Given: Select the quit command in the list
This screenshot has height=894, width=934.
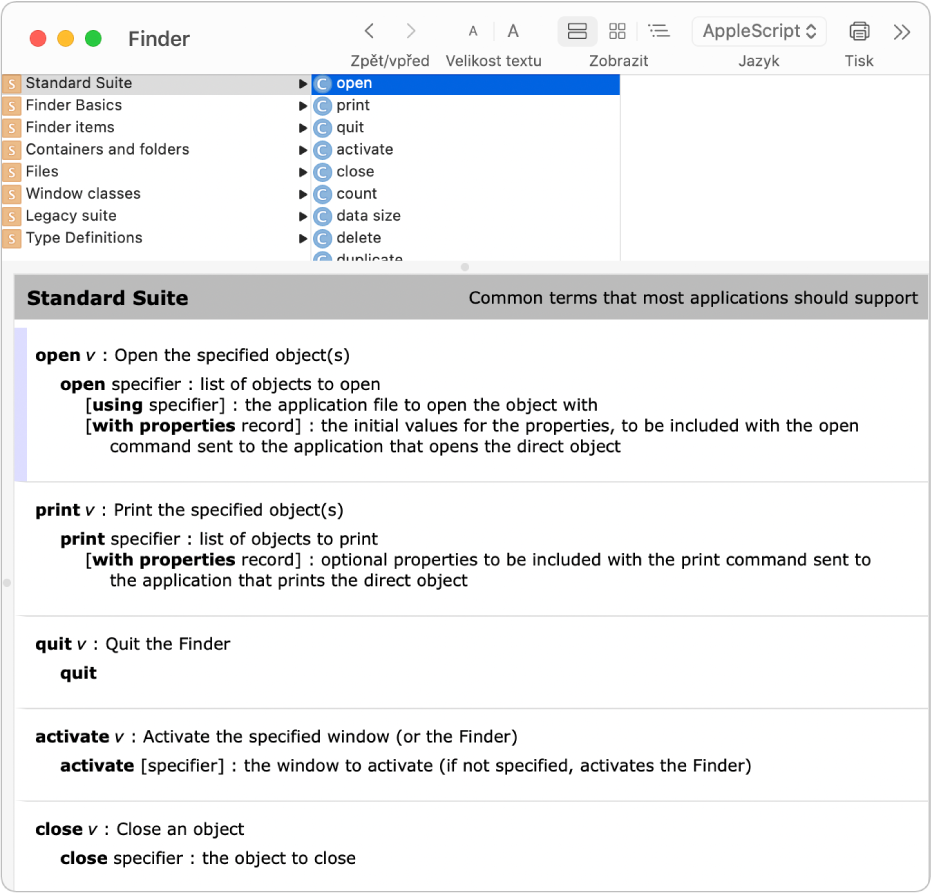Looking at the screenshot, I should pos(349,127).
